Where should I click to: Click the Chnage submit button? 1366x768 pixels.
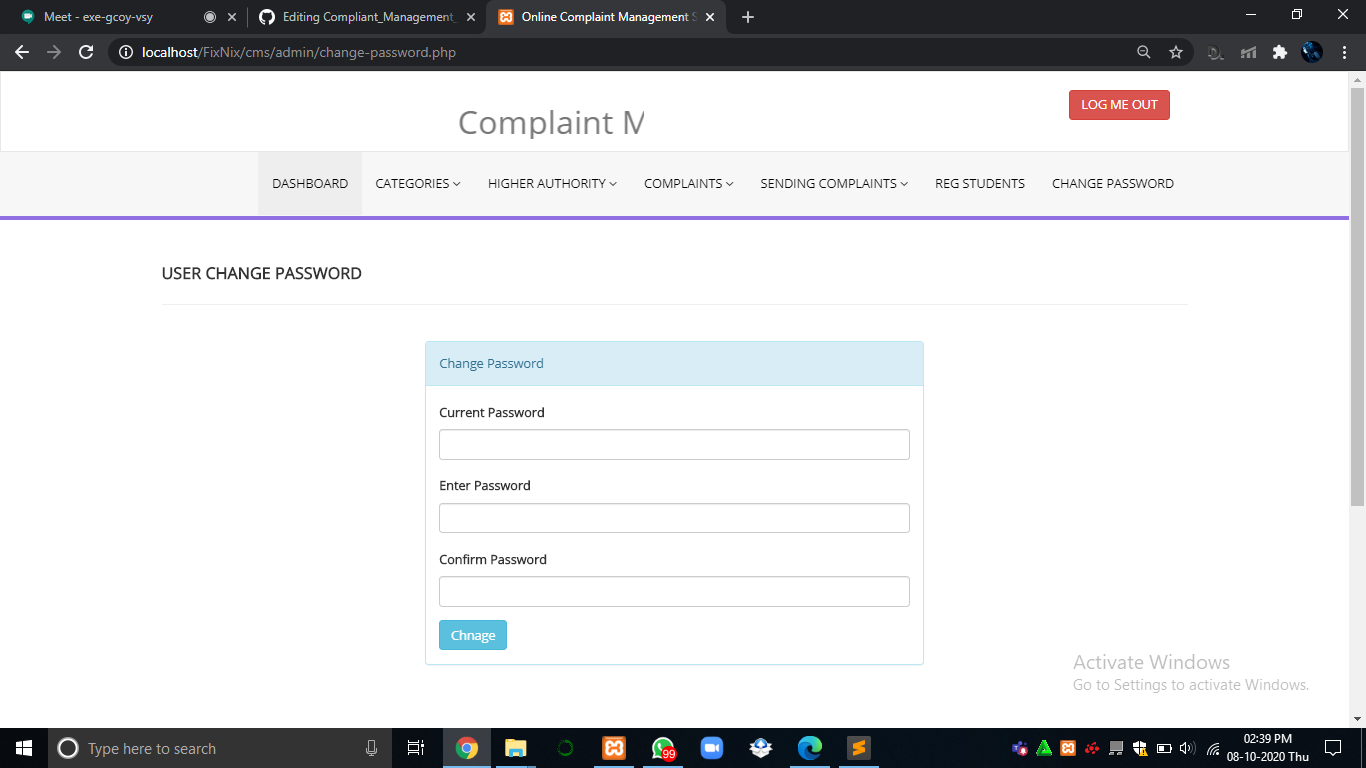[472, 635]
